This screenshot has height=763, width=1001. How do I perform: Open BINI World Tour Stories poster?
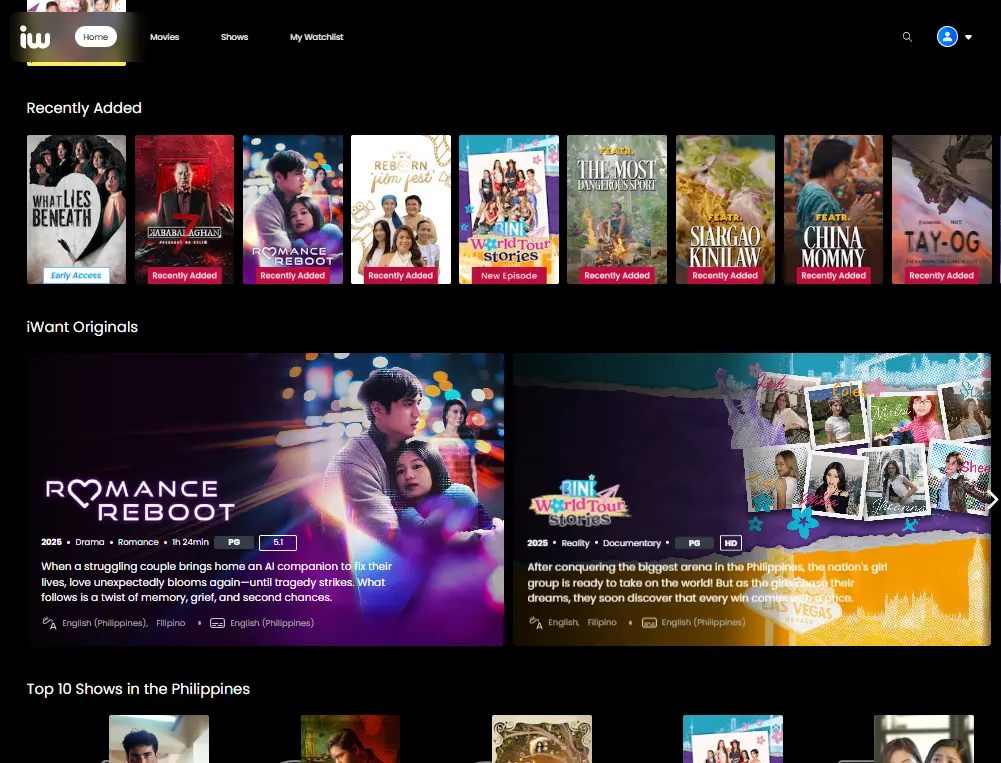coord(509,209)
